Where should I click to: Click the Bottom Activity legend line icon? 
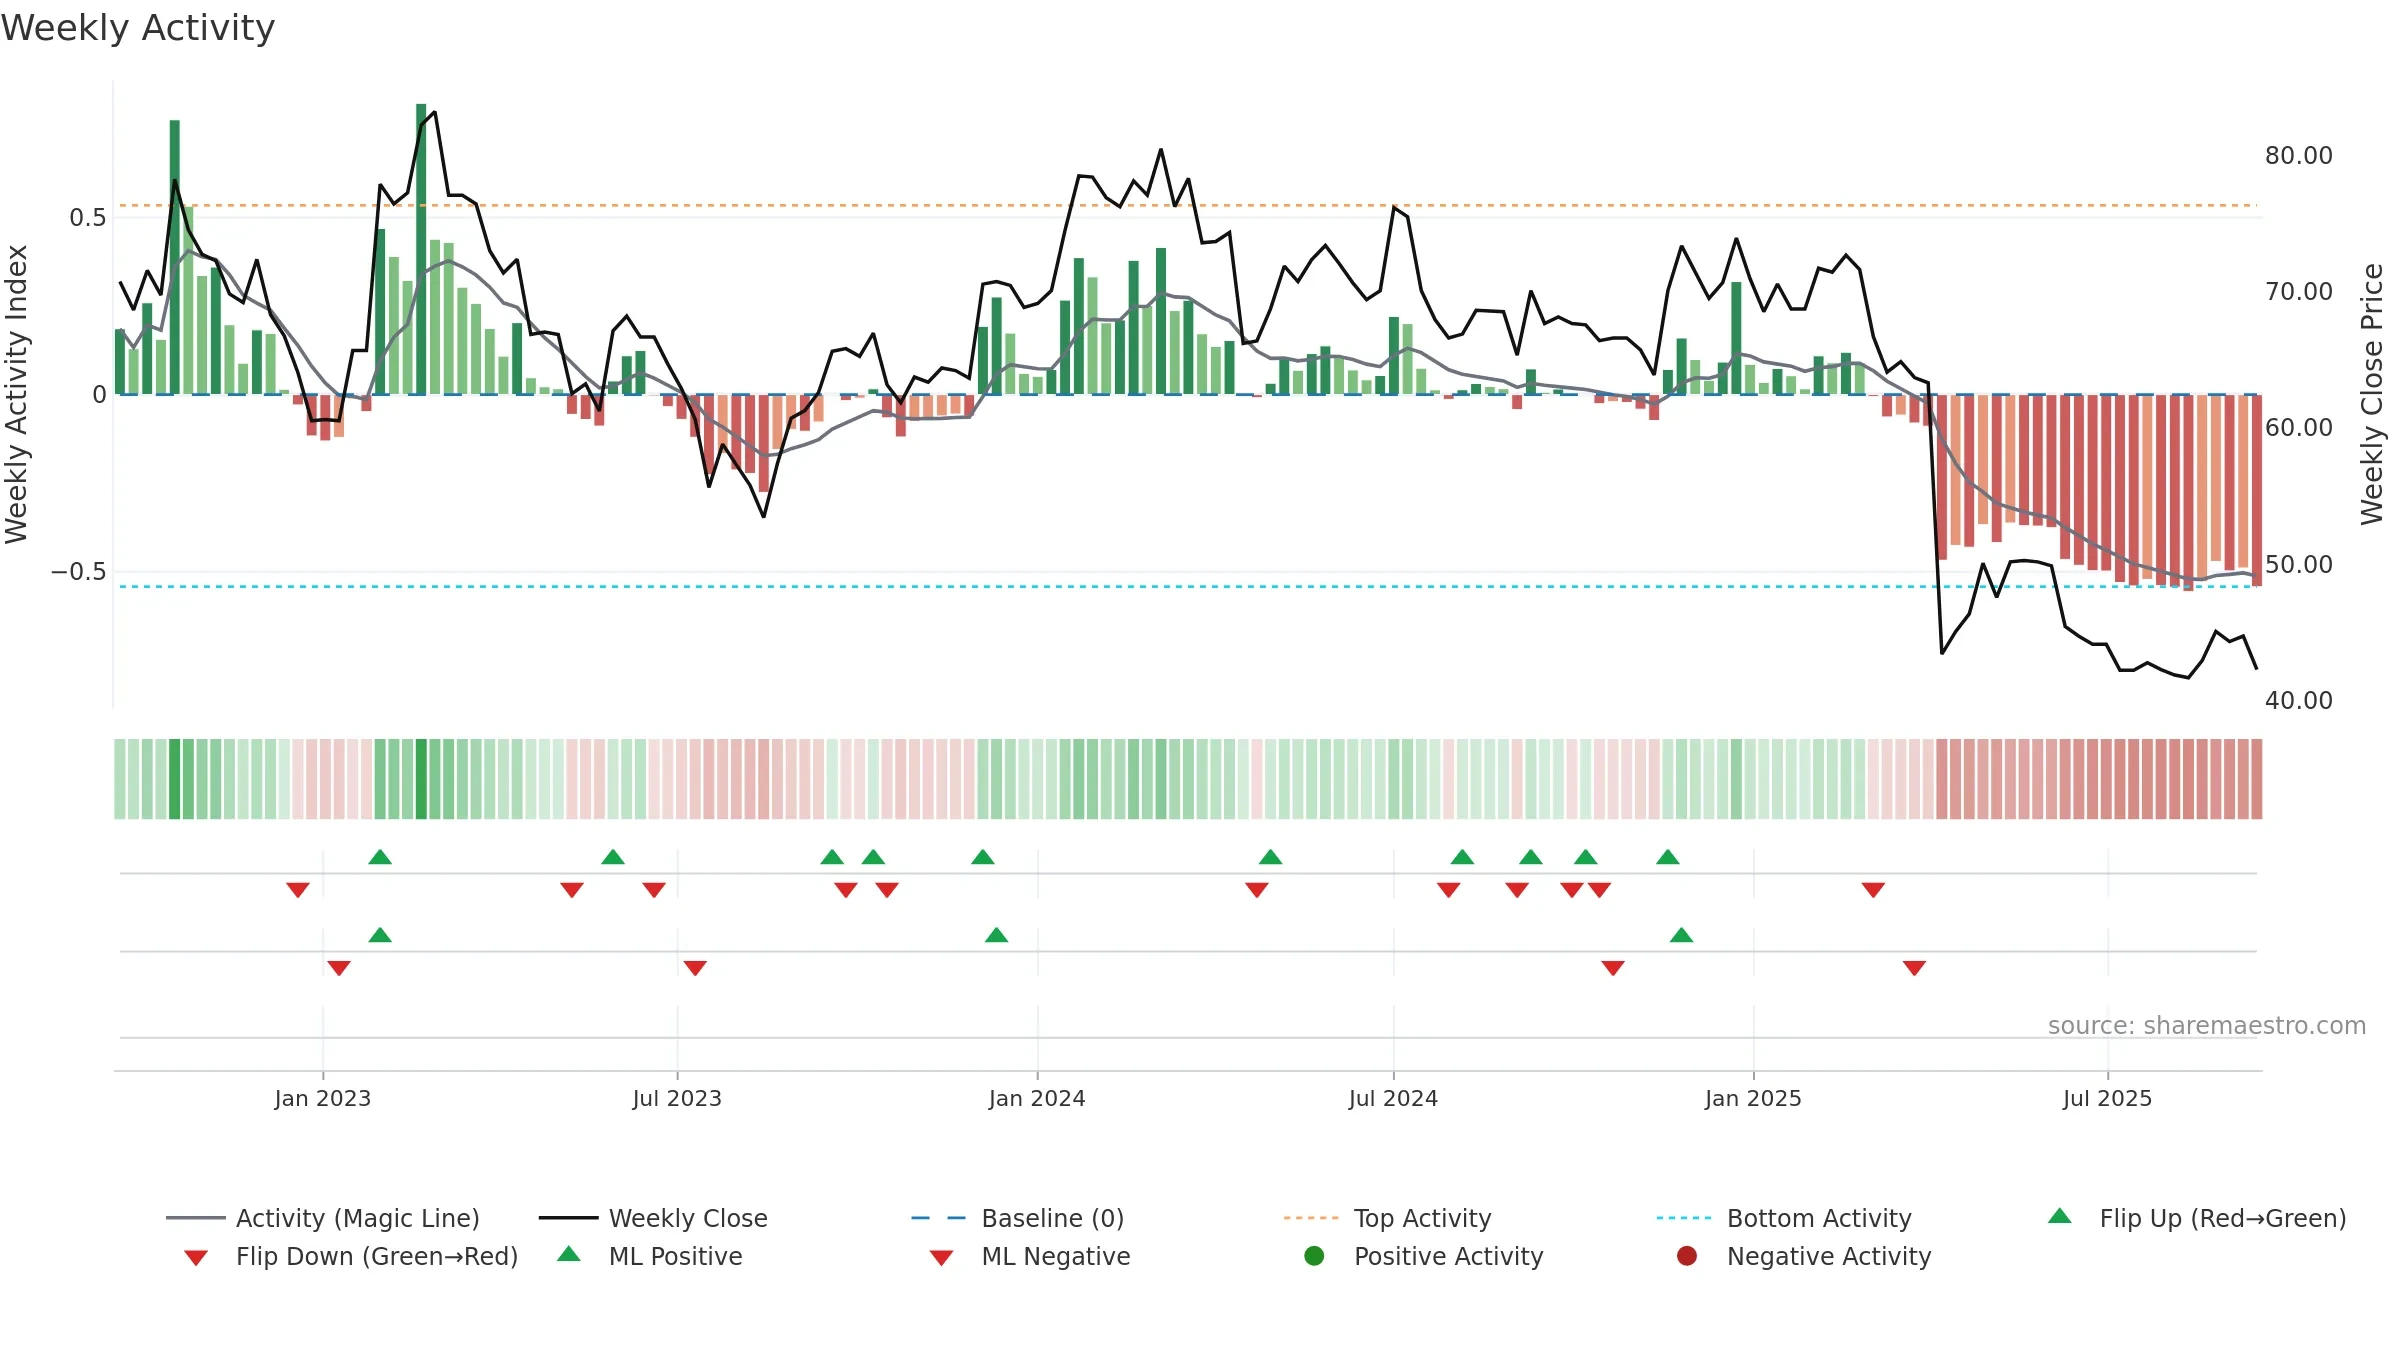pyautogui.click(x=1684, y=1218)
